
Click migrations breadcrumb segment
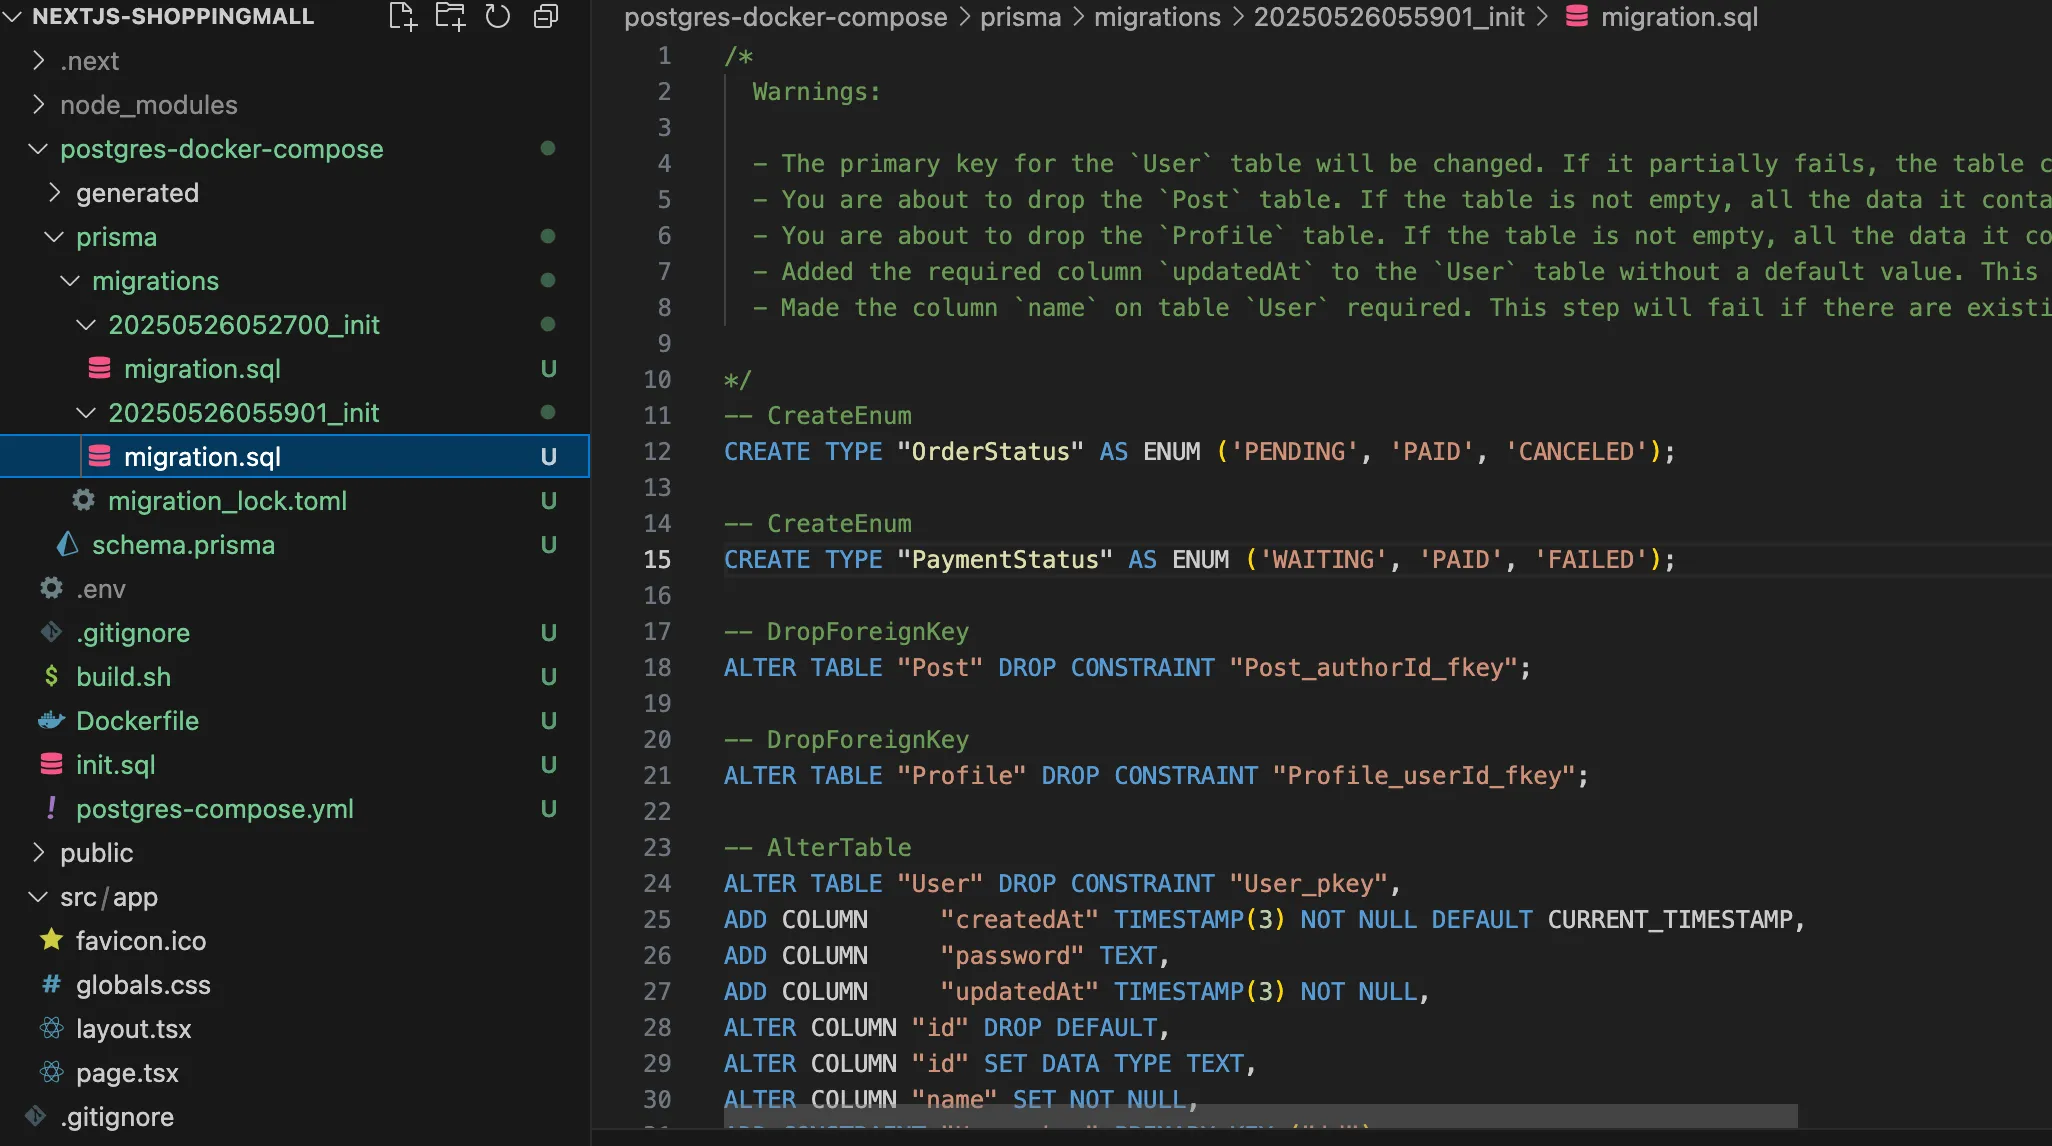pyautogui.click(x=1157, y=17)
